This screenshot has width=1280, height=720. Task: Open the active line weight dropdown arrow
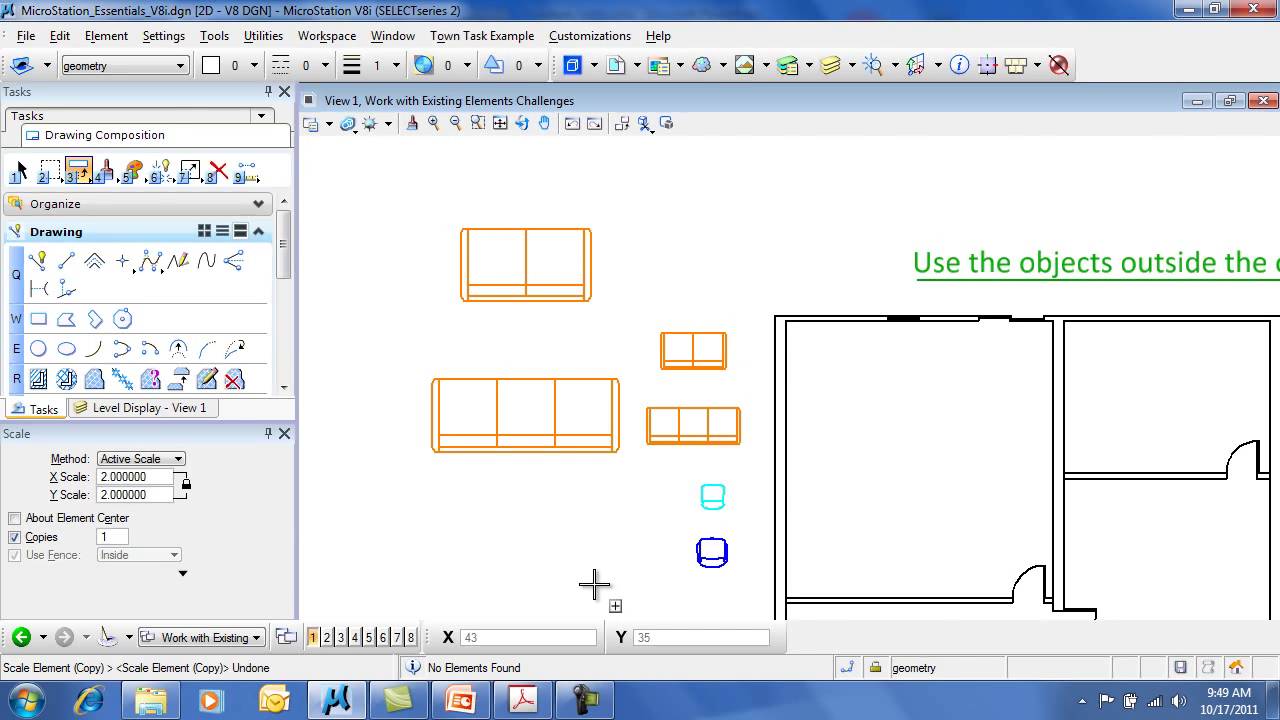pos(396,65)
